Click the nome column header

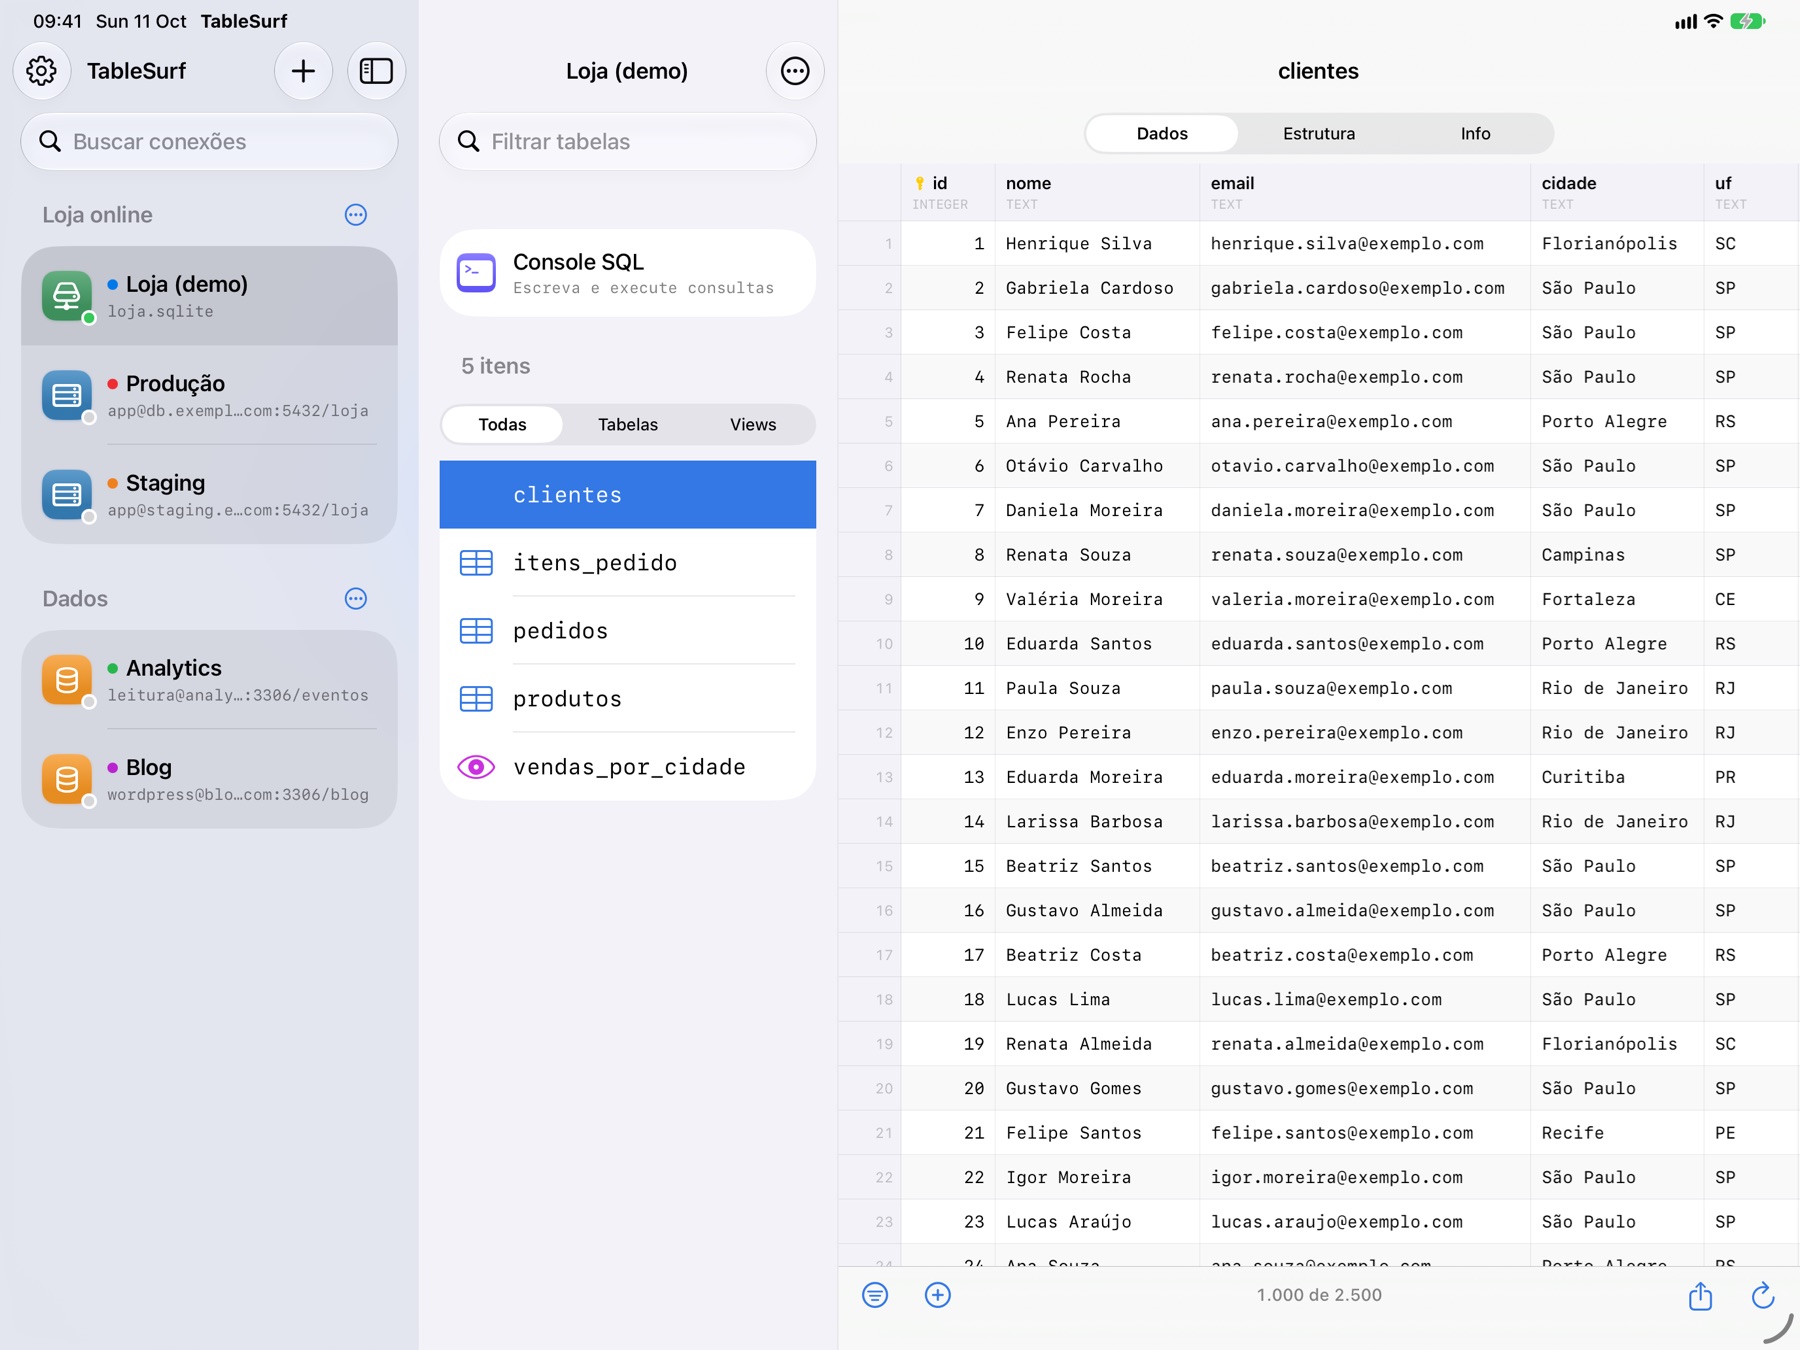1097,193
